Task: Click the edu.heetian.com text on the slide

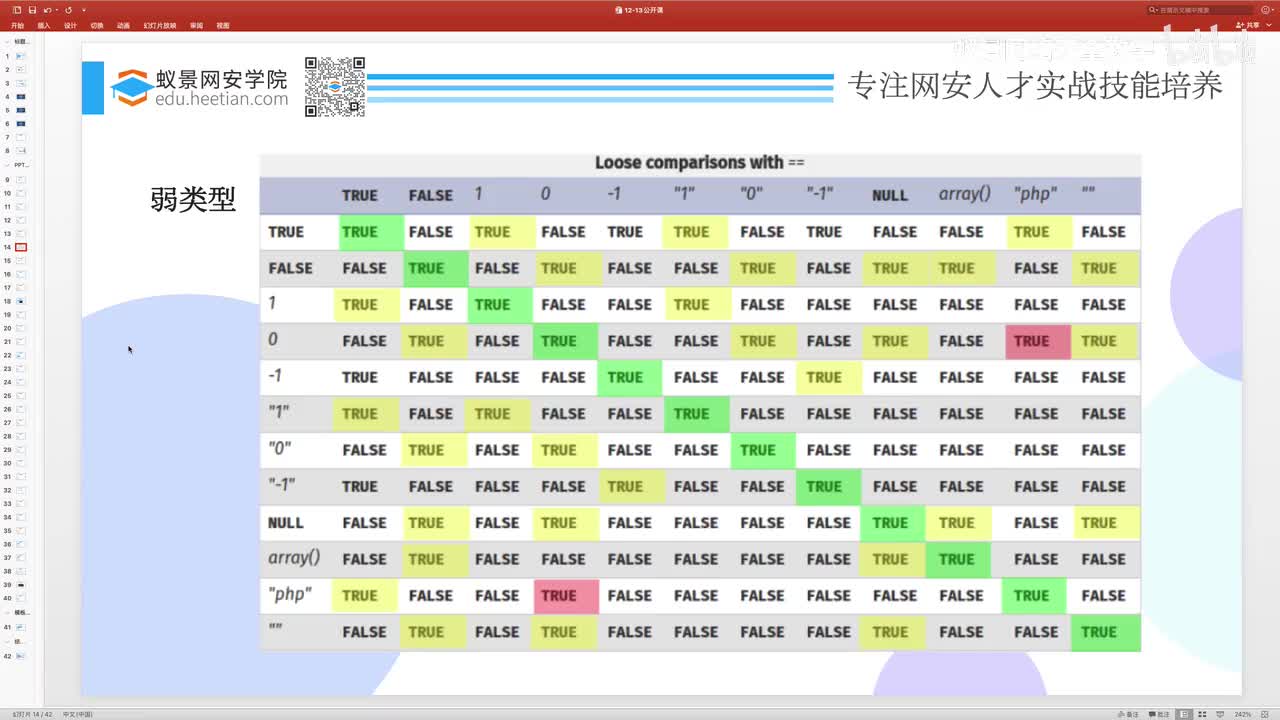Action: coord(222,99)
